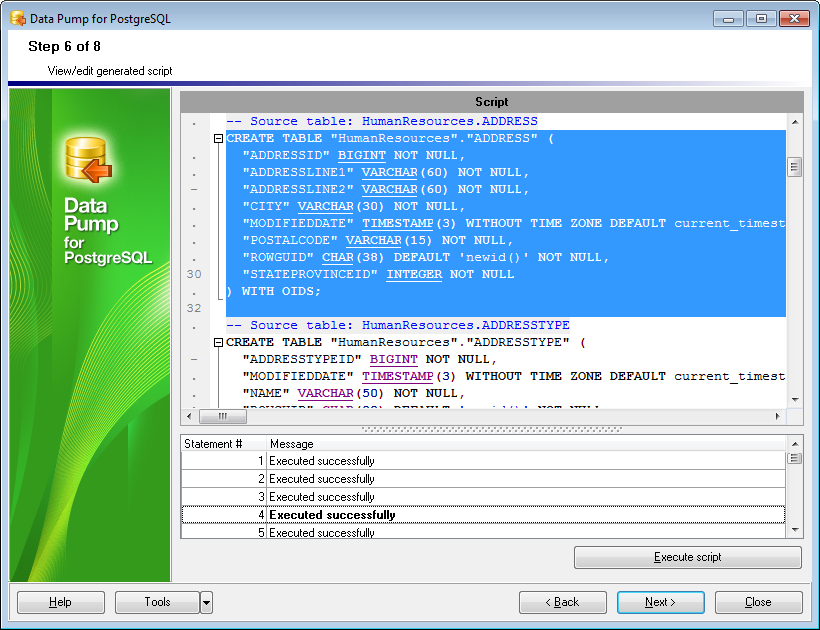Click script scrollbar up arrow
Image resolution: width=820 pixels, height=630 pixels.
pyautogui.click(x=794, y=122)
